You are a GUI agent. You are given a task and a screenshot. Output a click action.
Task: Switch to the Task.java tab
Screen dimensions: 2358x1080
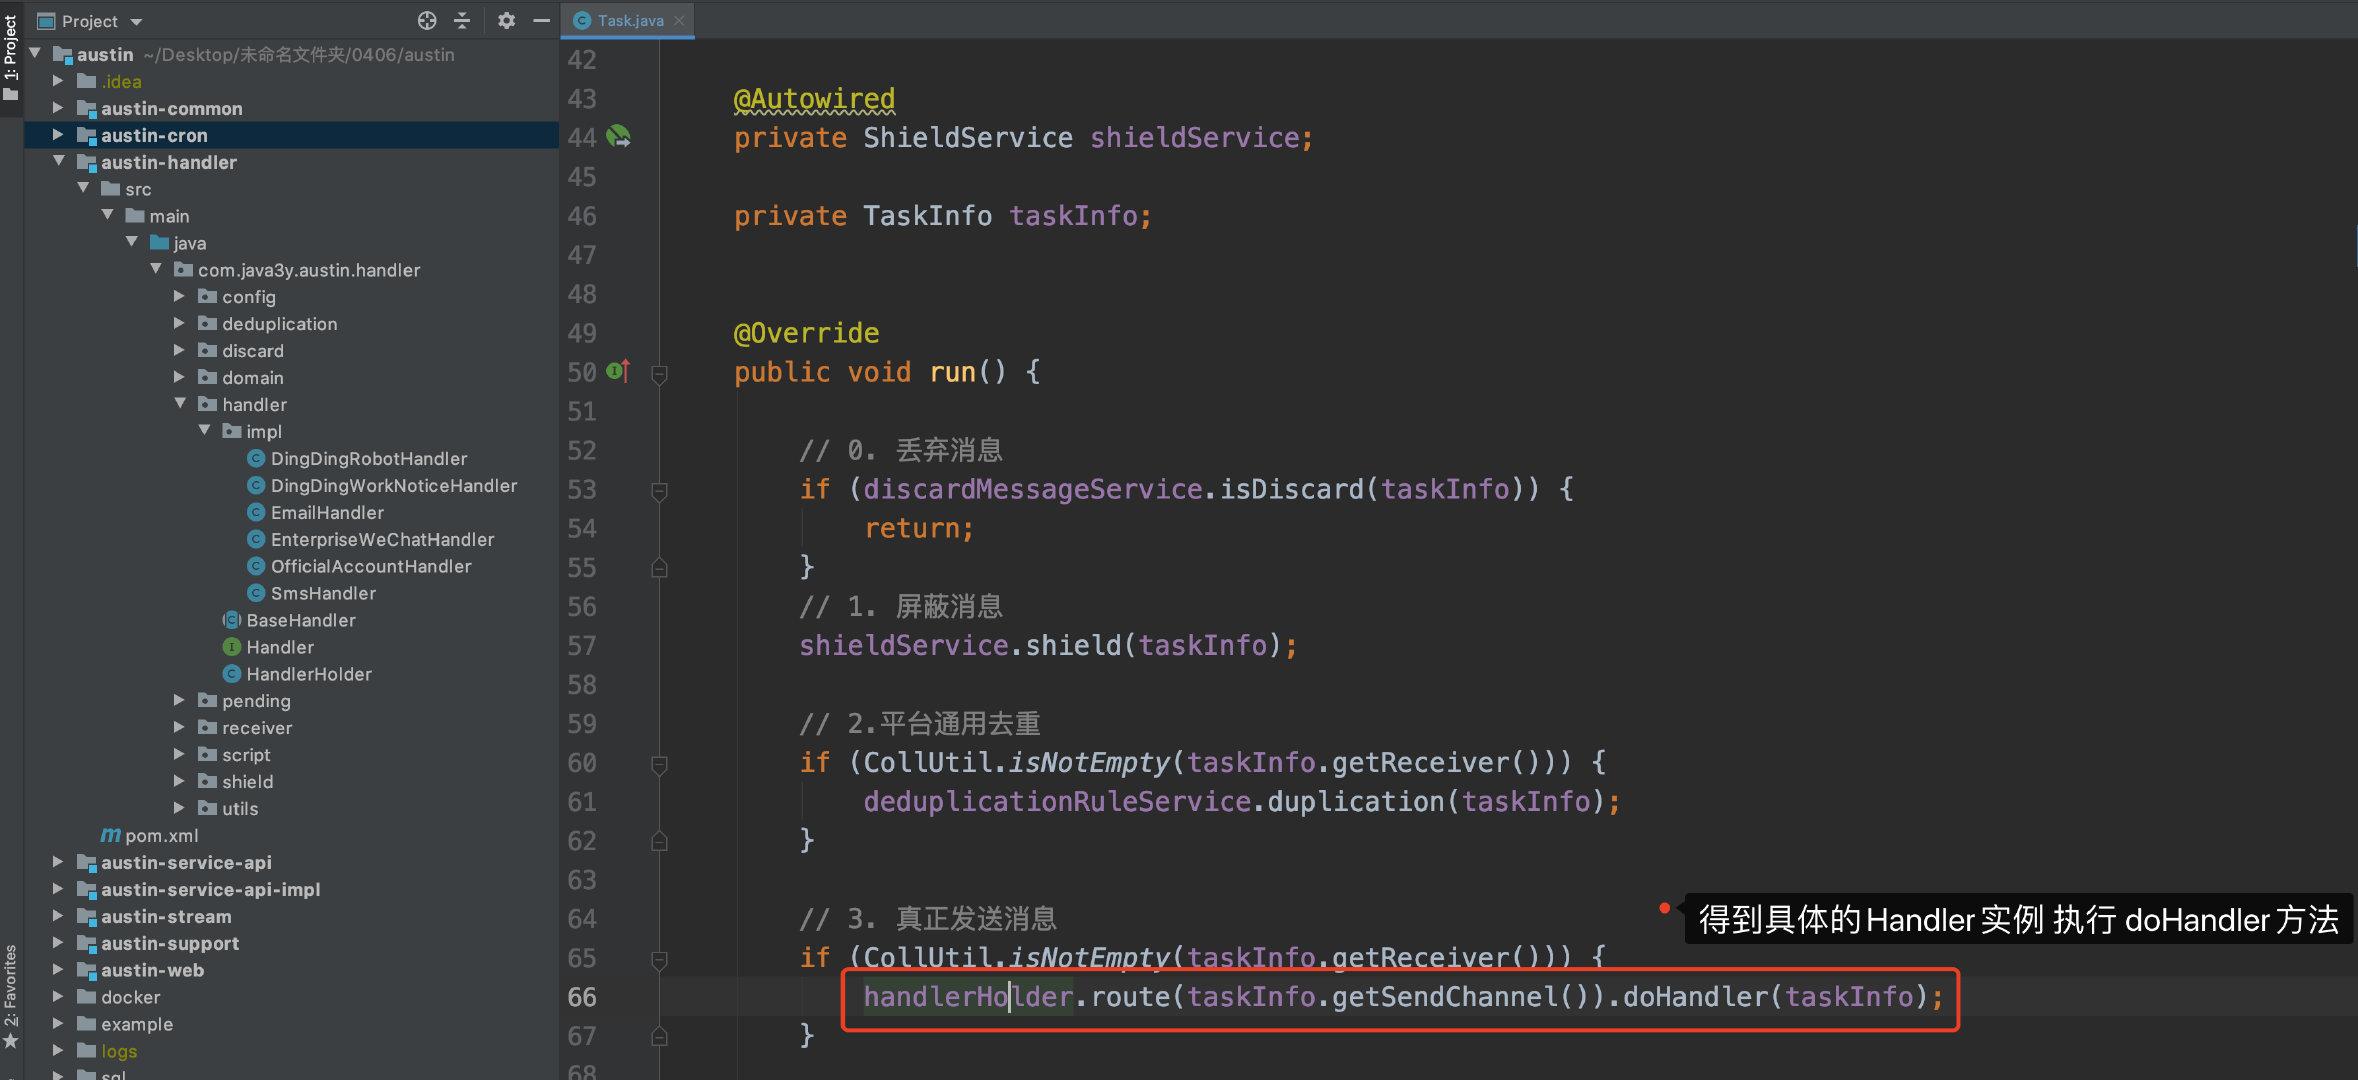[629, 20]
